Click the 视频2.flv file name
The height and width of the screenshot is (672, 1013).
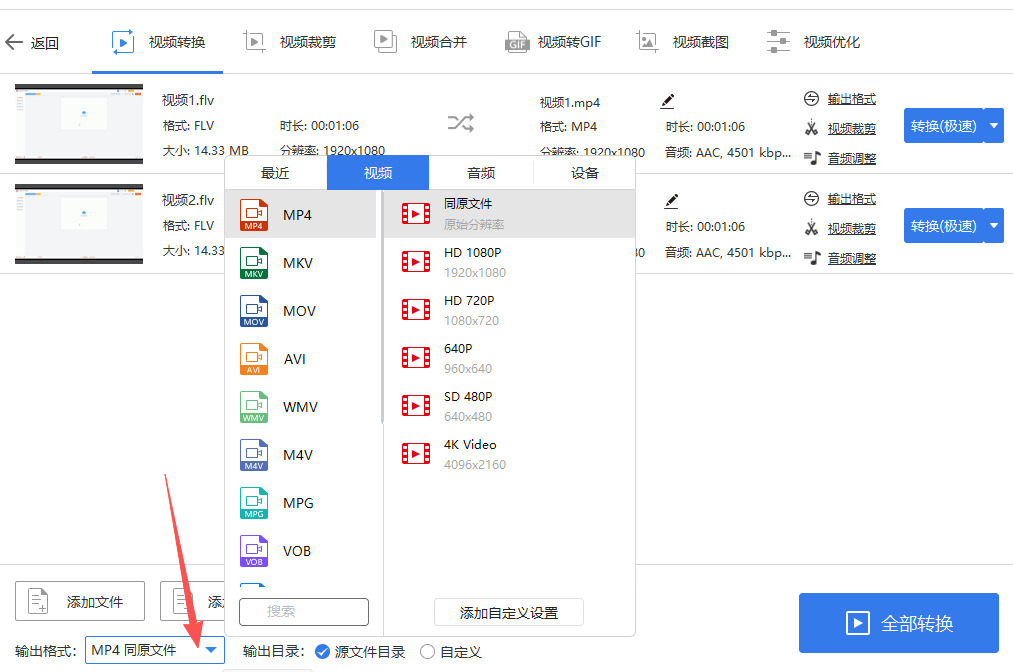click(187, 200)
